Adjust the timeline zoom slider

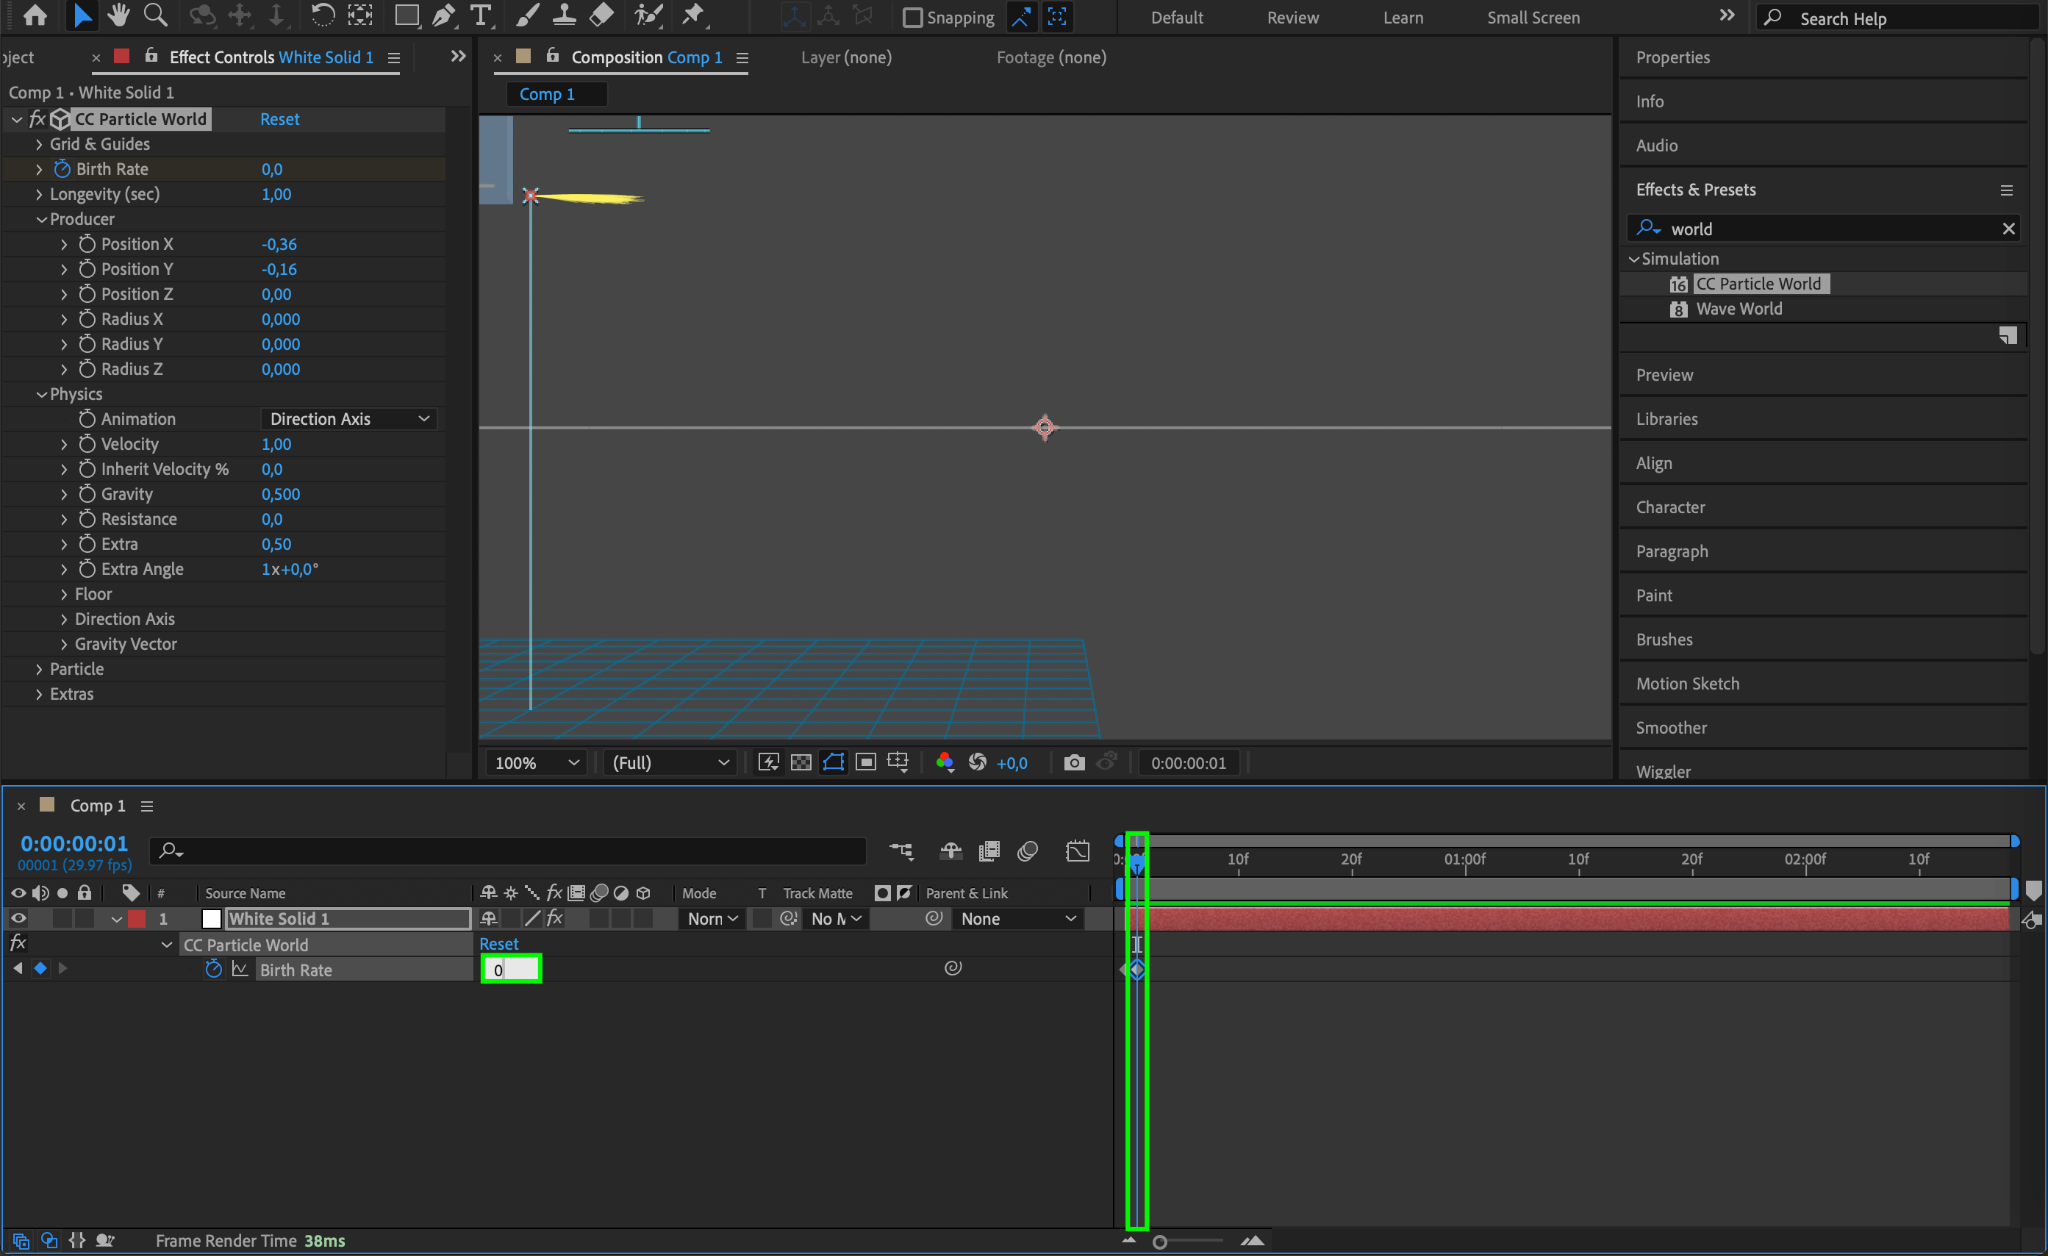click(x=1160, y=1241)
